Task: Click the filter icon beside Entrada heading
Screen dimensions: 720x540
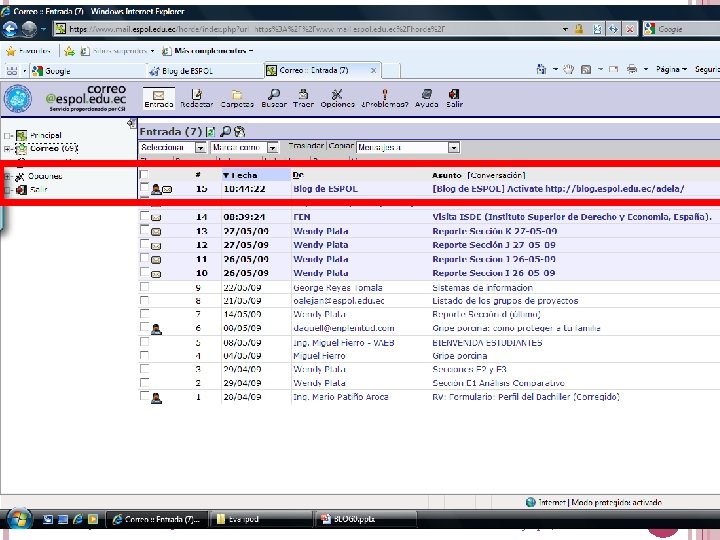Action: tap(239, 132)
